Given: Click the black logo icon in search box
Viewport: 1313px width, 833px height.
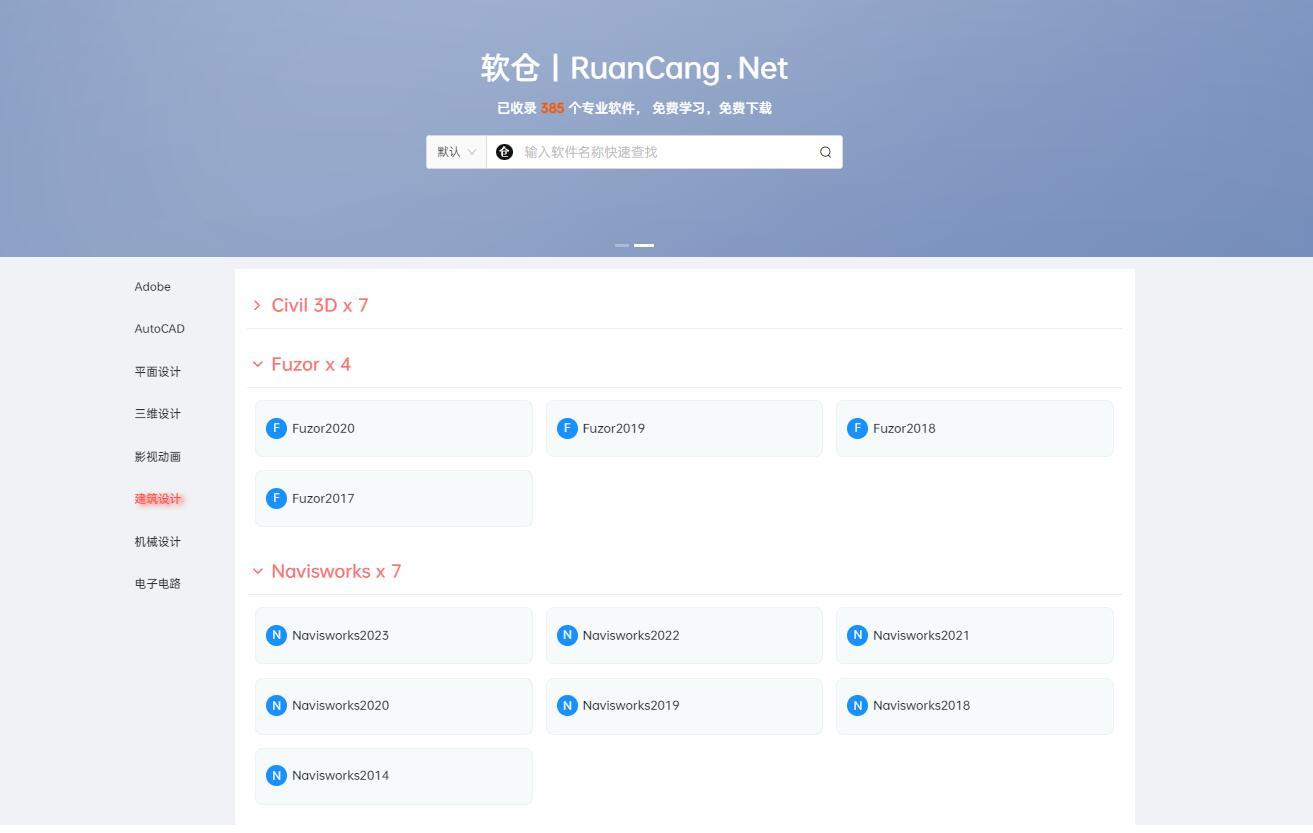Looking at the screenshot, I should pos(505,152).
